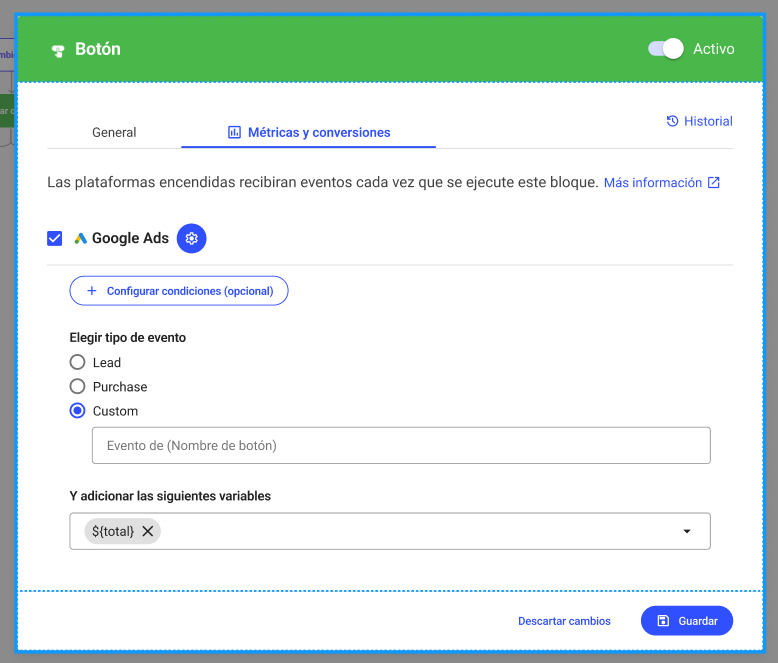778x663 pixels.
Task: Open the Métricas y conversiones tab
Action: click(309, 133)
